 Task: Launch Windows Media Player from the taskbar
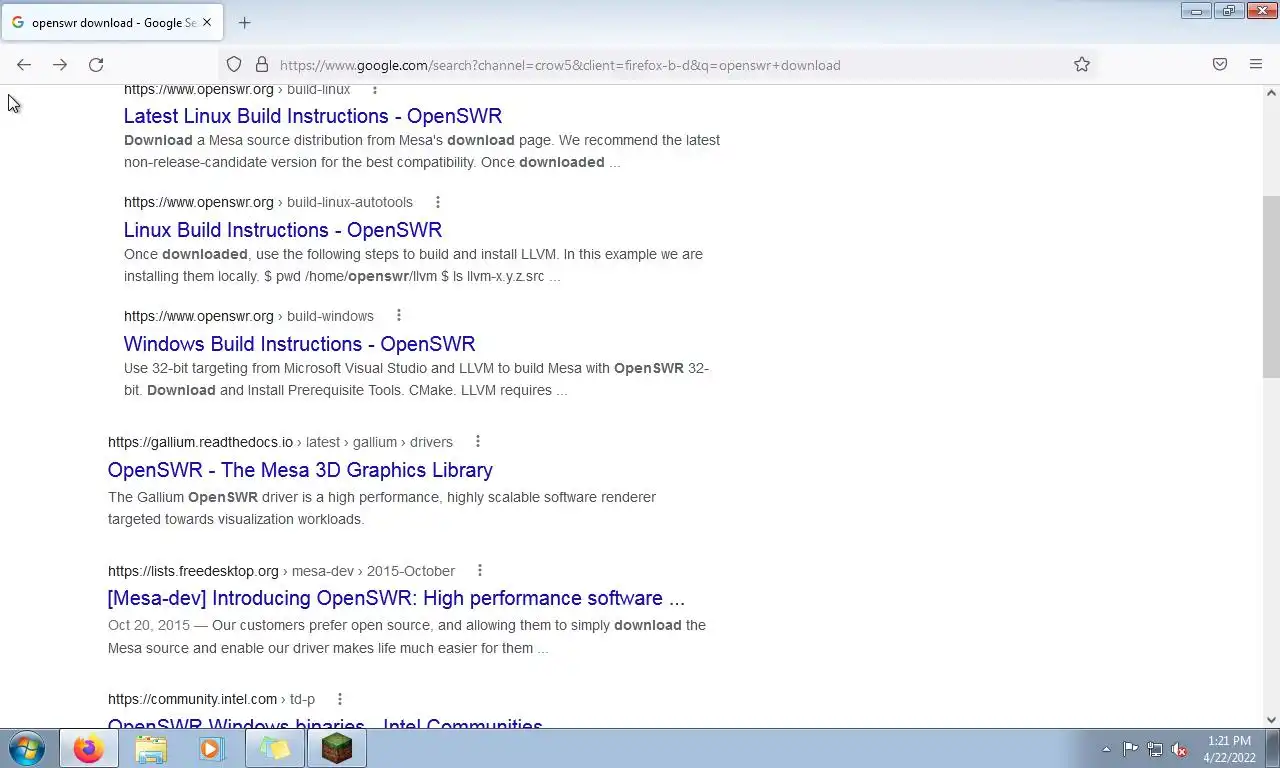pos(212,748)
